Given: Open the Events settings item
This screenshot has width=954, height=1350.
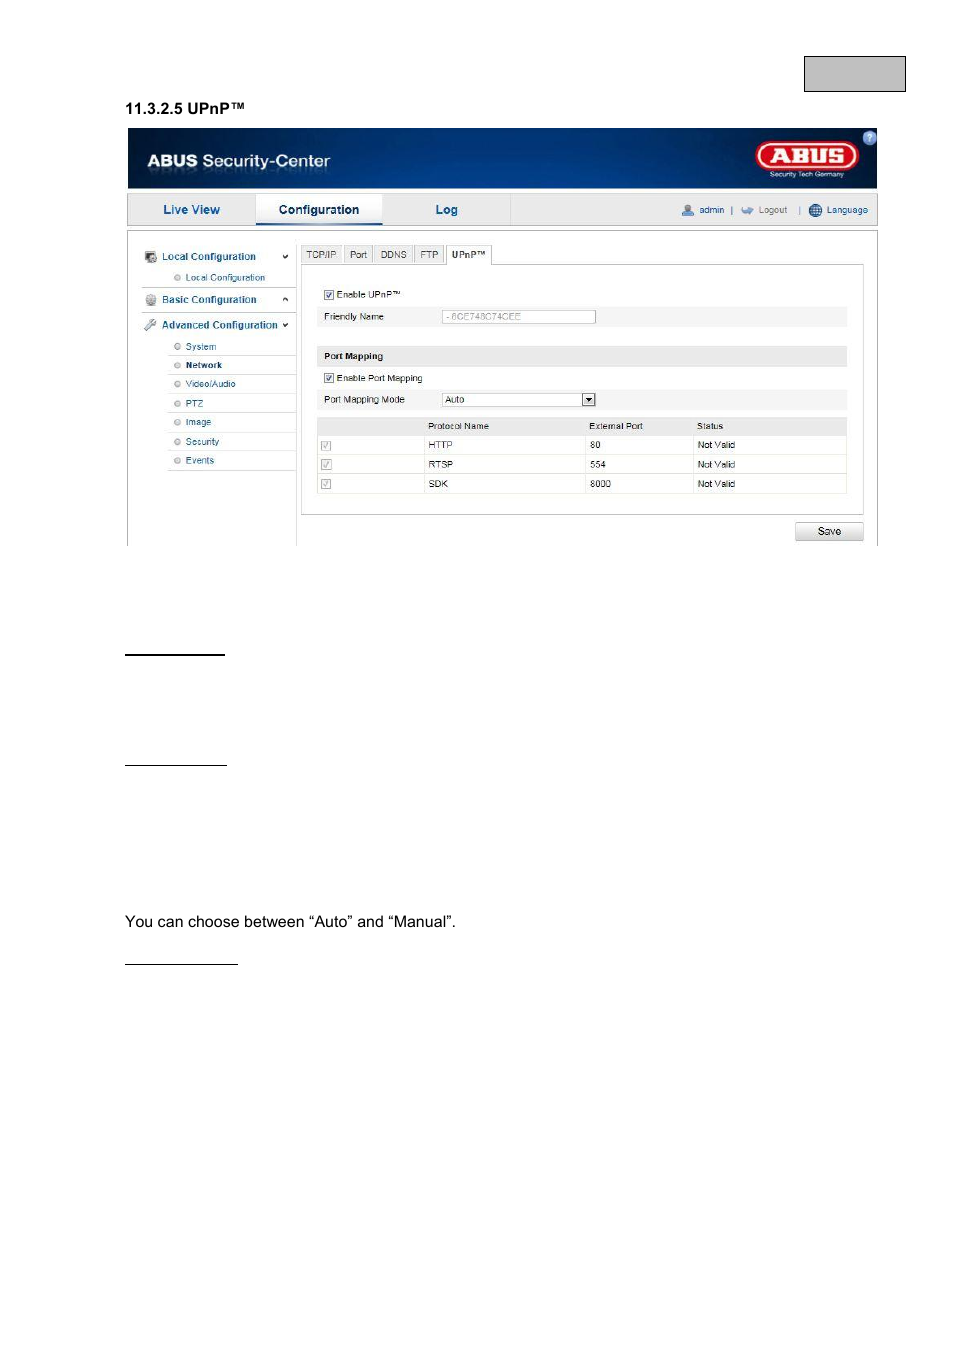Looking at the screenshot, I should pos(200,461).
